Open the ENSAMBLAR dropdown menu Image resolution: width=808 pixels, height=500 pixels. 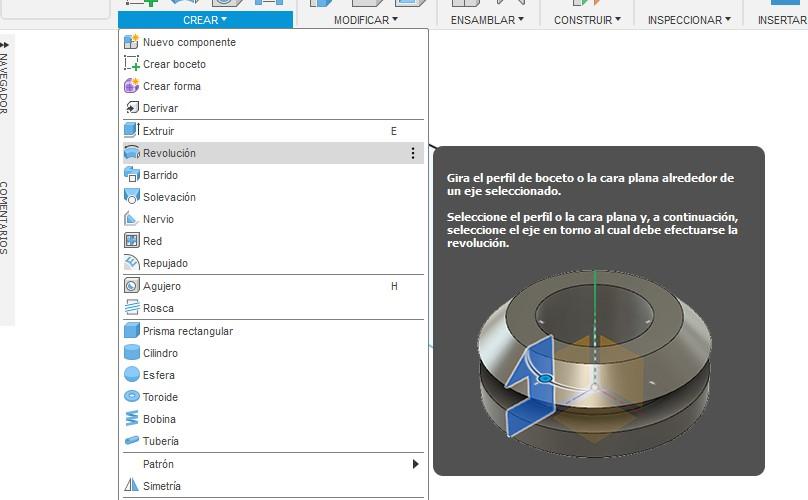[487, 20]
